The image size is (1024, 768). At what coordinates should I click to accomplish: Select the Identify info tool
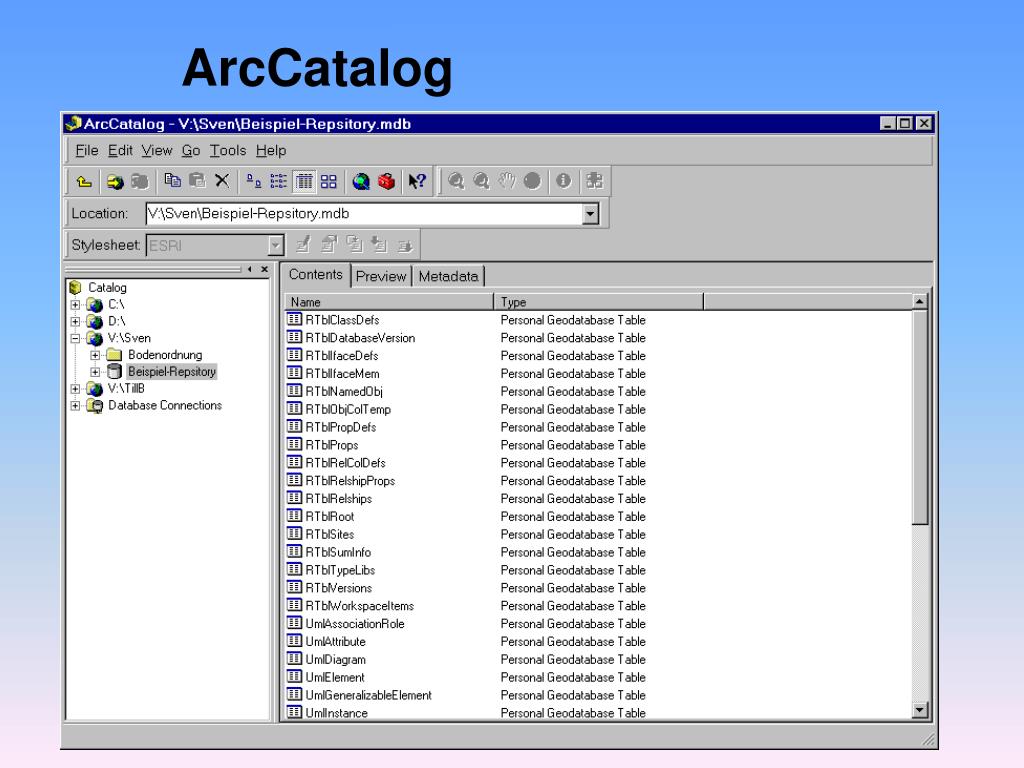click(x=564, y=181)
